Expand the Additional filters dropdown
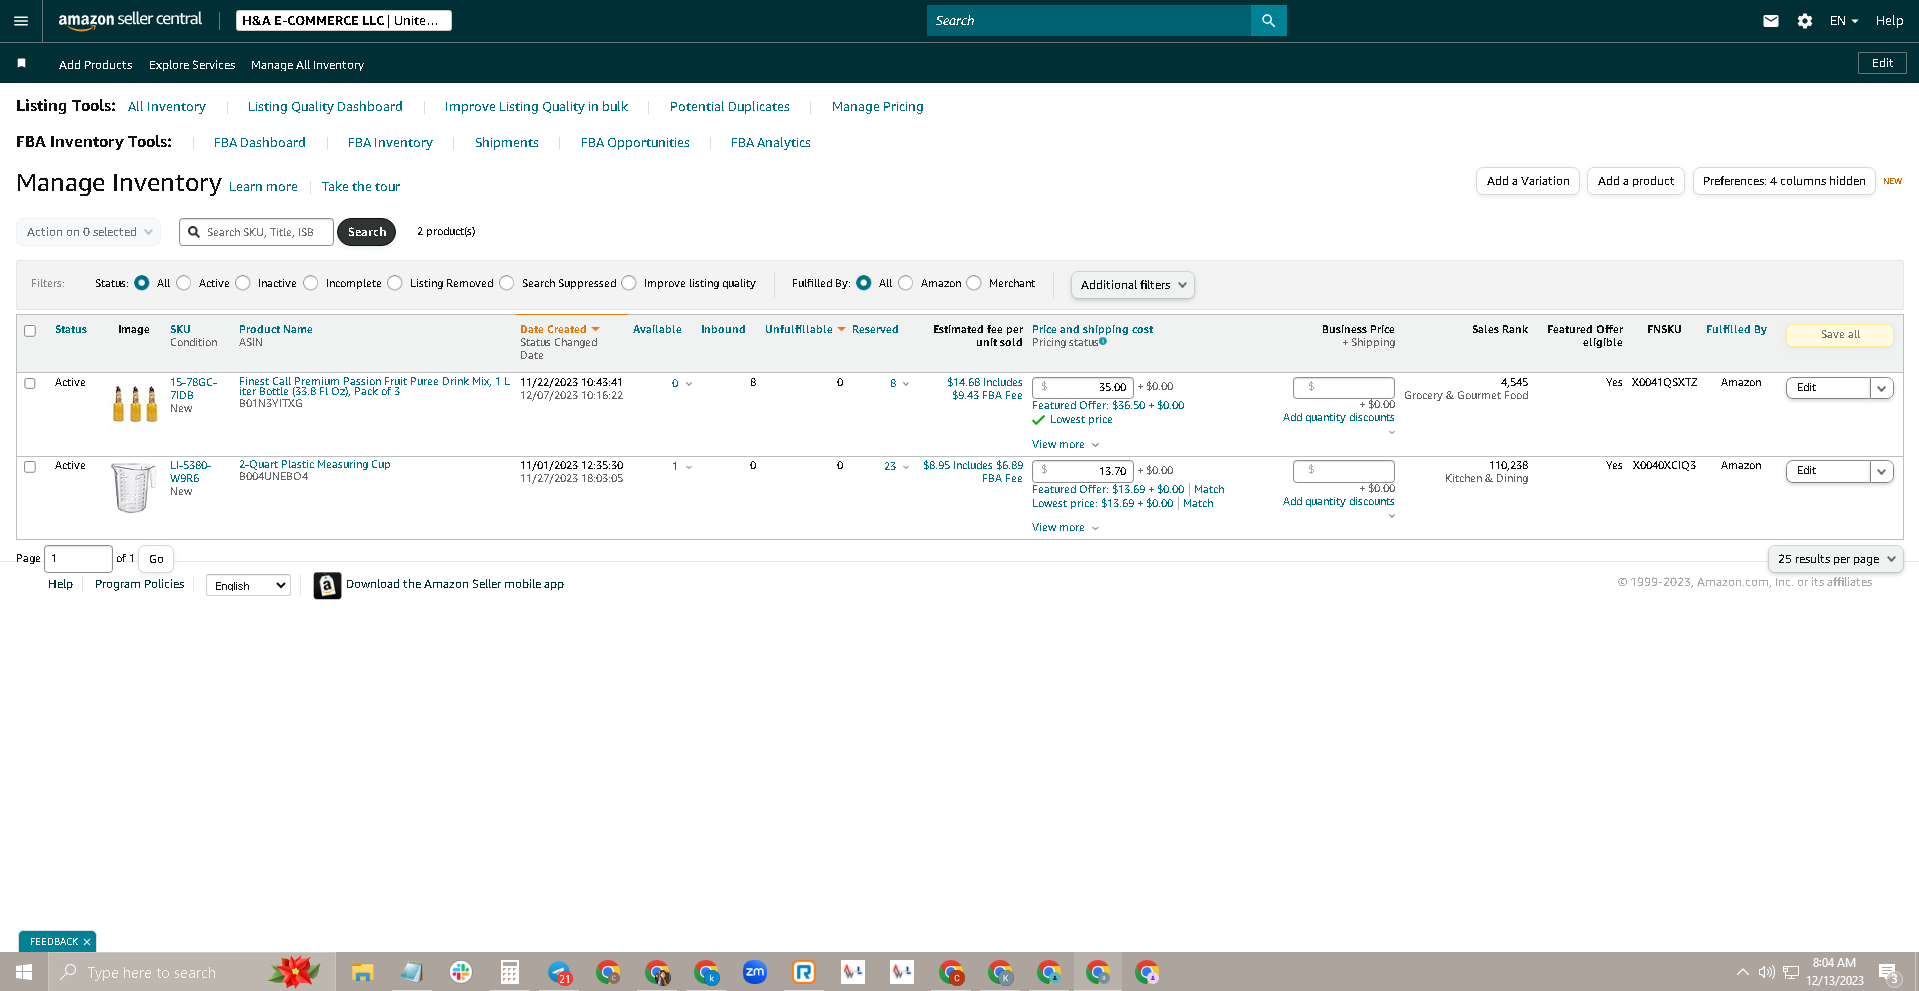Image resolution: width=1919 pixels, height=991 pixels. [x=1132, y=285]
